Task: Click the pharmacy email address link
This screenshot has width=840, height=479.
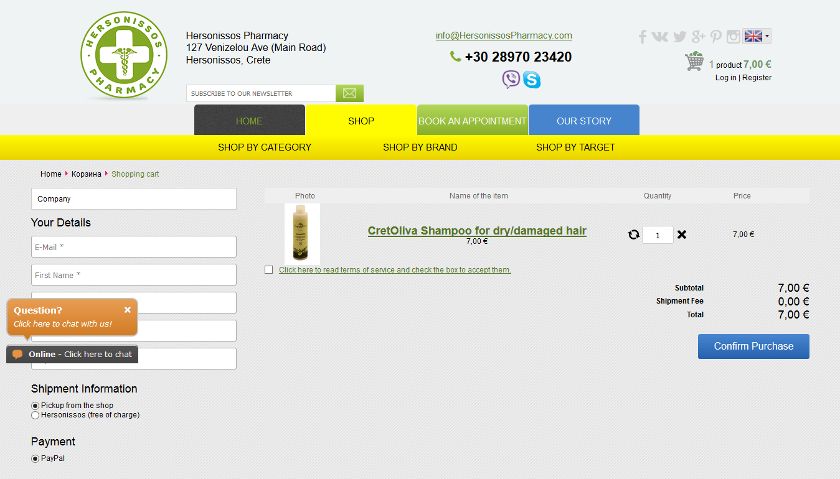Action: pos(504,35)
